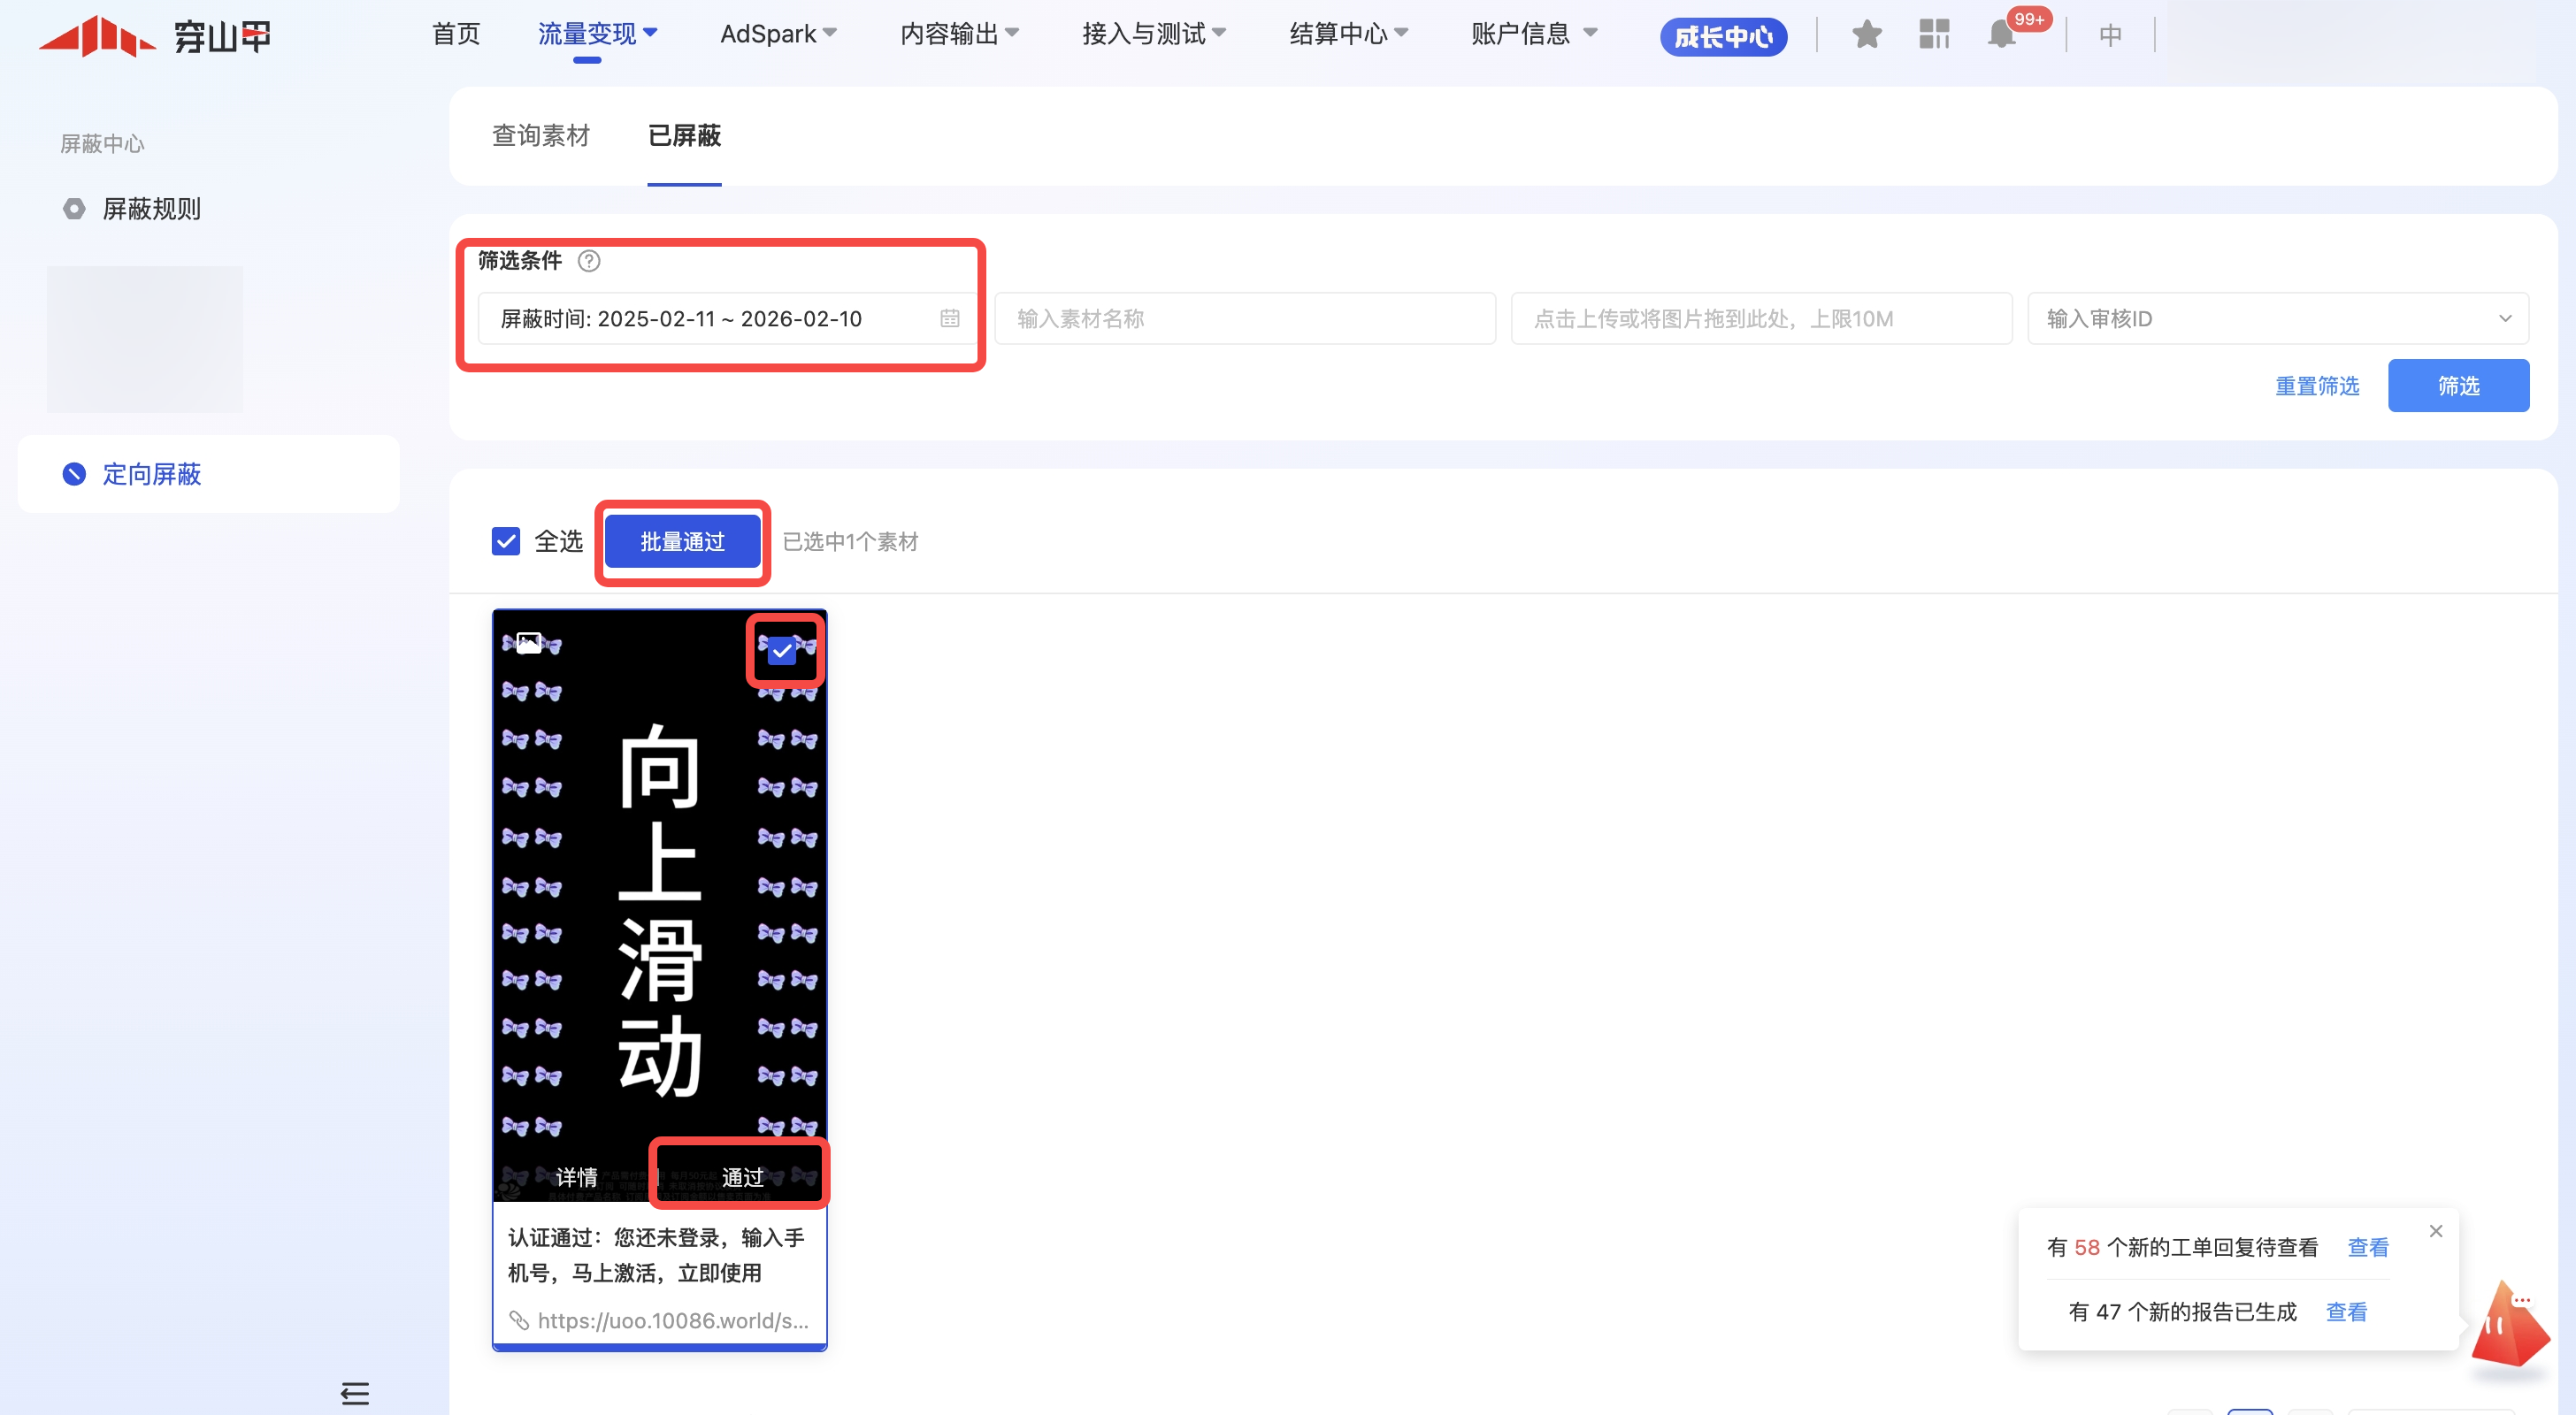The image size is (2576, 1415).
Task: Open the 输入审核ID dropdown
Action: click(2277, 319)
